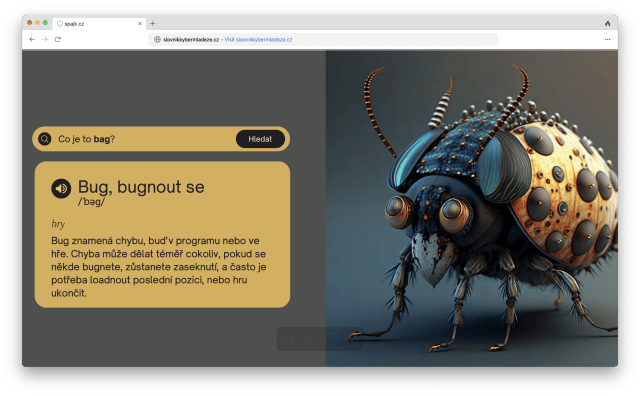Reload the page with the refresh icon
This screenshot has width=640, height=396.
pos(58,39)
